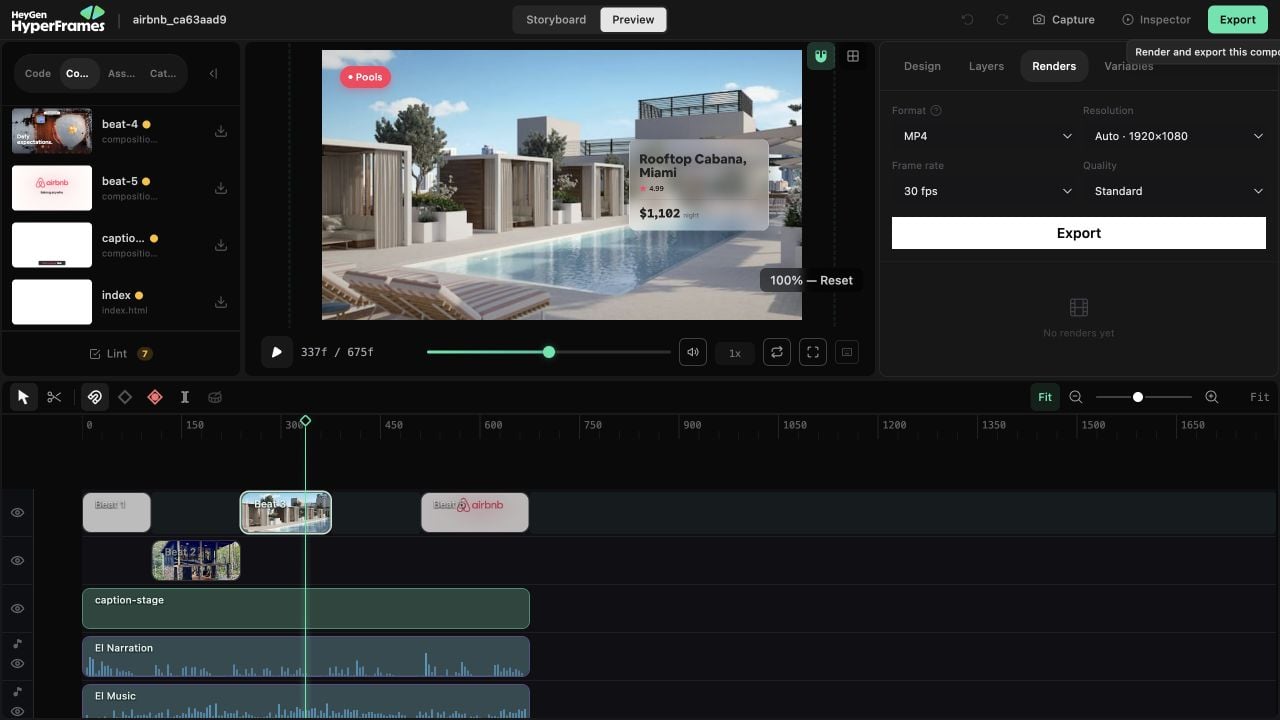Download the caption composition
The width and height of the screenshot is (1280, 720).
pyautogui.click(x=221, y=245)
